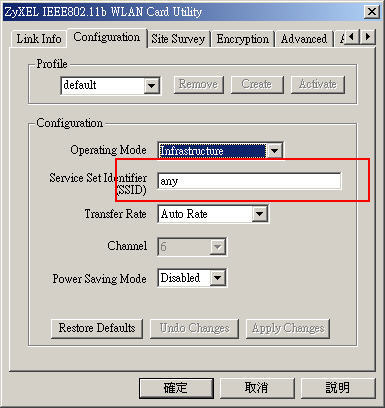Click the Operating Mode label text
The width and height of the screenshot is (385, 408).
tap(108, 150)
